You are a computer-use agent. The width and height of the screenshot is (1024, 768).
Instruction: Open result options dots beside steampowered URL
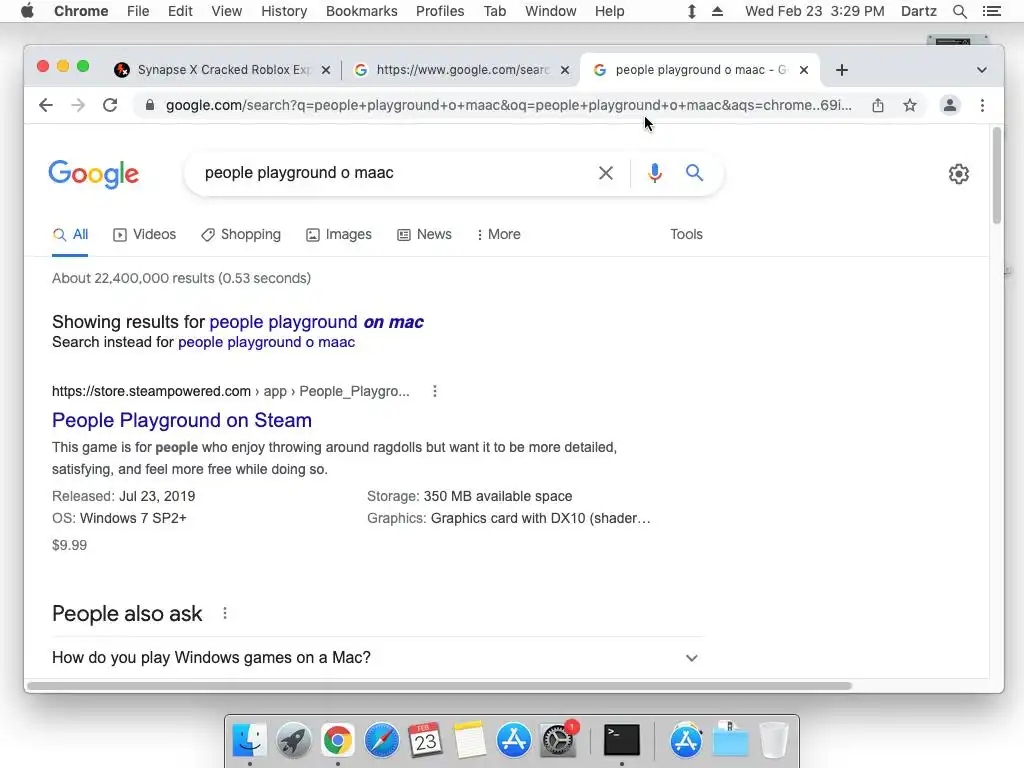click(435, 391)
